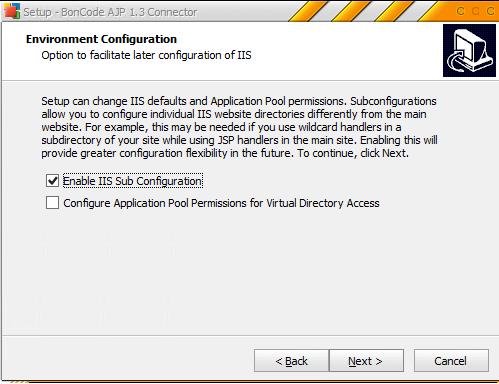Uncheck the Enable IIS Sub Configuration checkbox
The height and width of the screenshot is (384, 499).
tap(52, 181)
